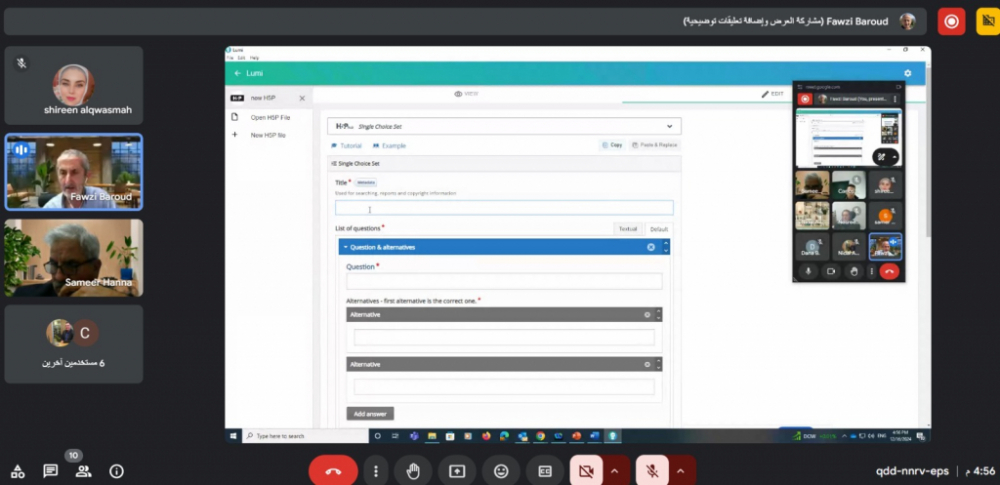
Task: Raise hand in the meeting
Action: 413,471
